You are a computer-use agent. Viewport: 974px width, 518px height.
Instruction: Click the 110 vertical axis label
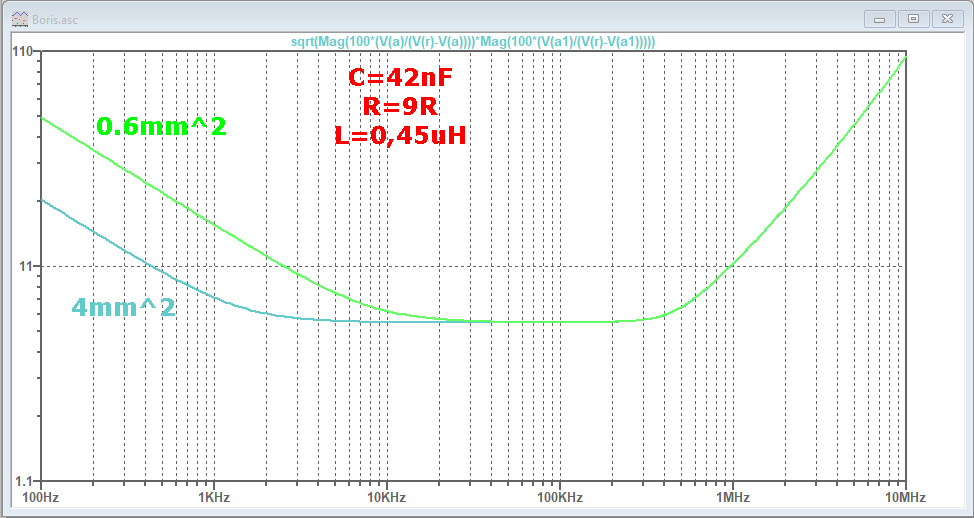click(24, 52)
